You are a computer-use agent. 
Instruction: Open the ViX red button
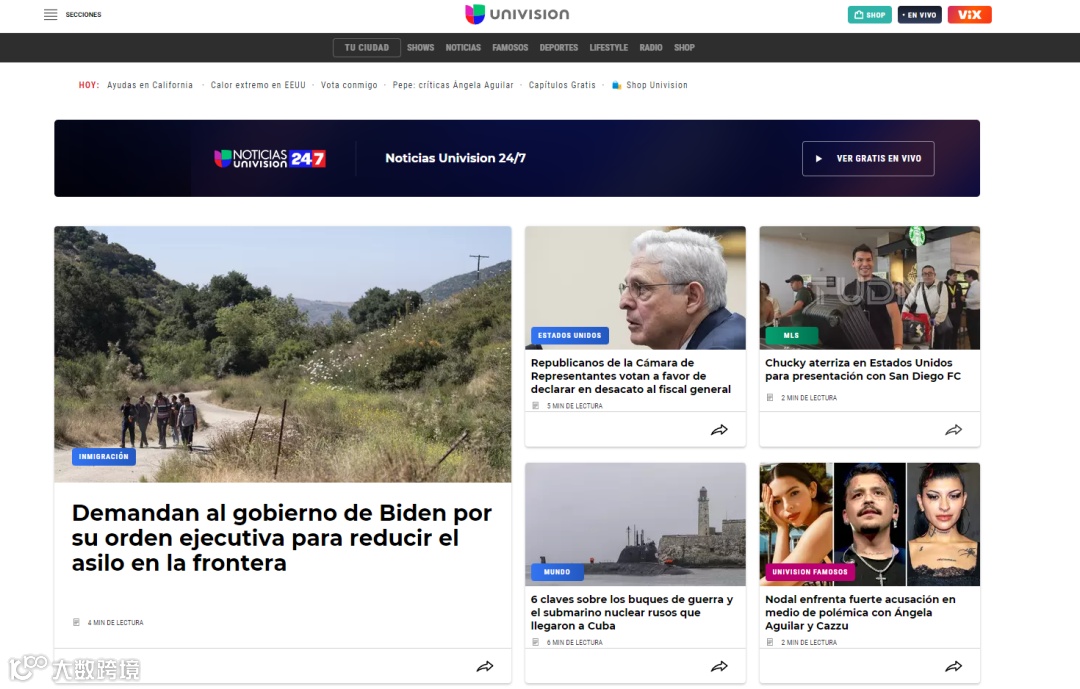969,14
